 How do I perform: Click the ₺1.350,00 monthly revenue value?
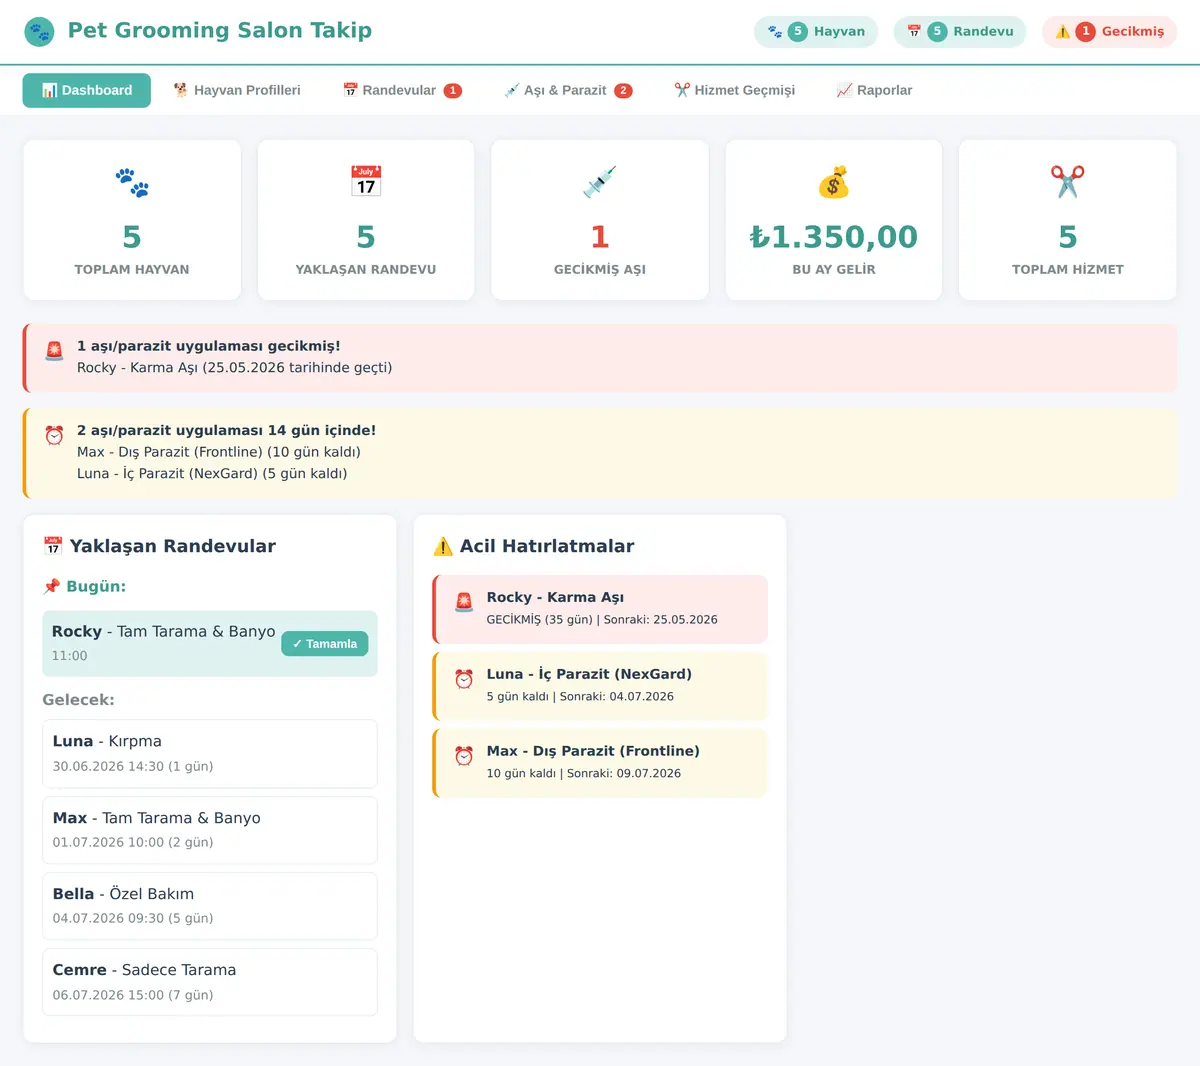coord(834,237)
